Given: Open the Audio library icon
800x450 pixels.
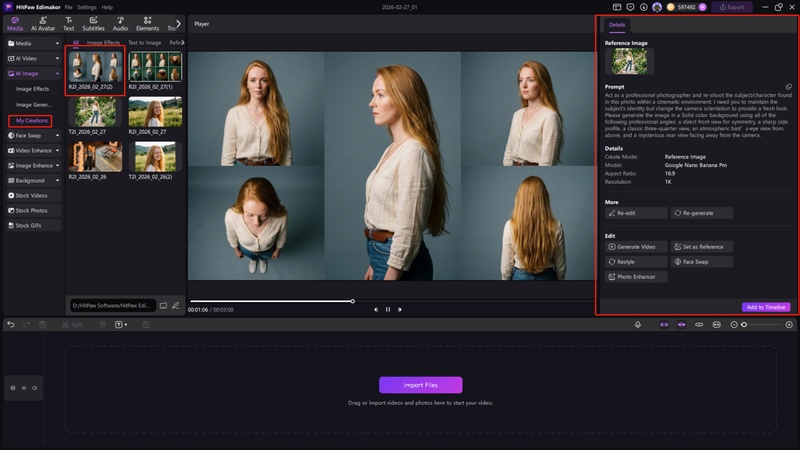Looking at the screenshot, I should point(120,23).
